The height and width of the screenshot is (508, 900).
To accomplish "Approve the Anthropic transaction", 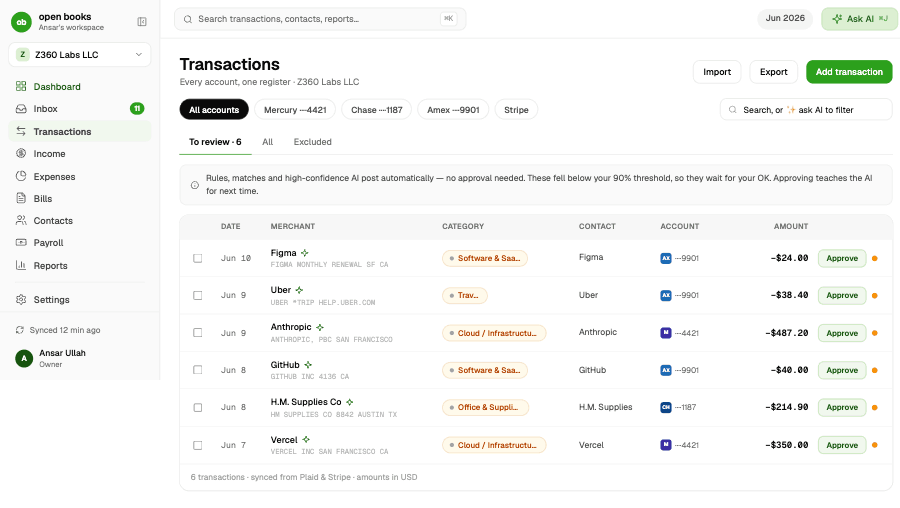I will click(842, 333).
